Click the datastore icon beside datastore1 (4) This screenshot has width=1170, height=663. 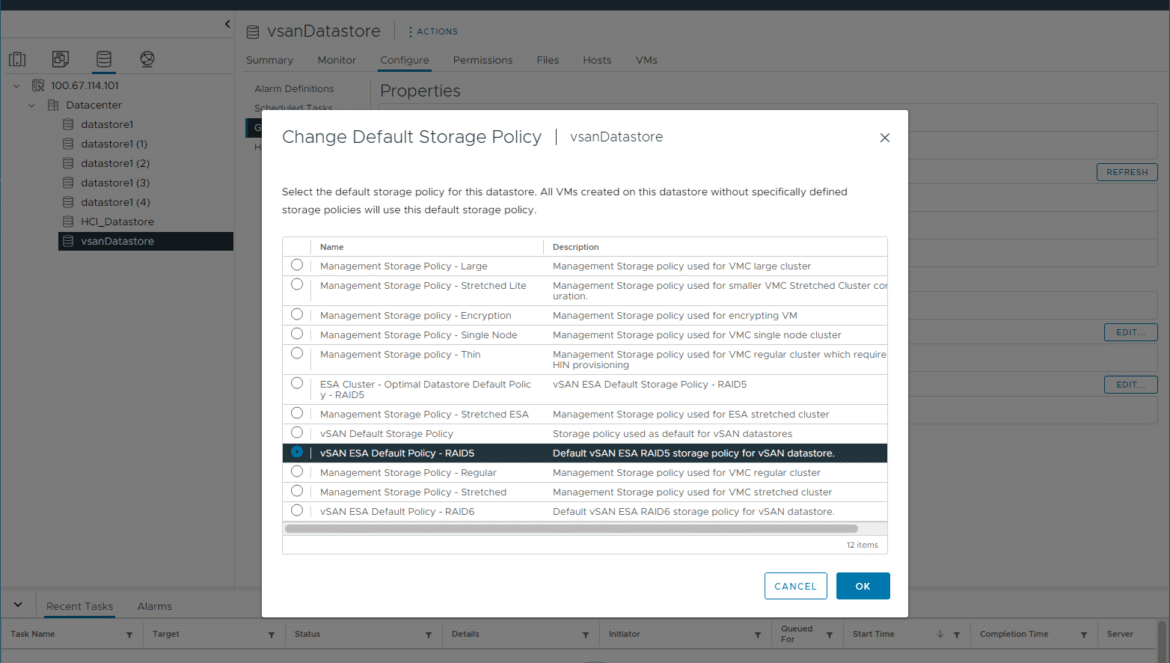coord(68,202)
